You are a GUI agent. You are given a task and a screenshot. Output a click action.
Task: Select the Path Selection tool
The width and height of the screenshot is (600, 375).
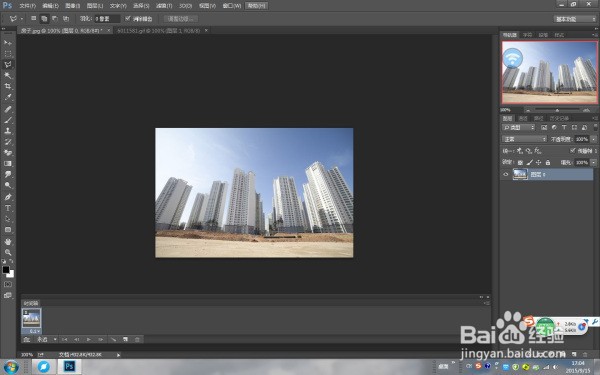click(x=8, y=219)
